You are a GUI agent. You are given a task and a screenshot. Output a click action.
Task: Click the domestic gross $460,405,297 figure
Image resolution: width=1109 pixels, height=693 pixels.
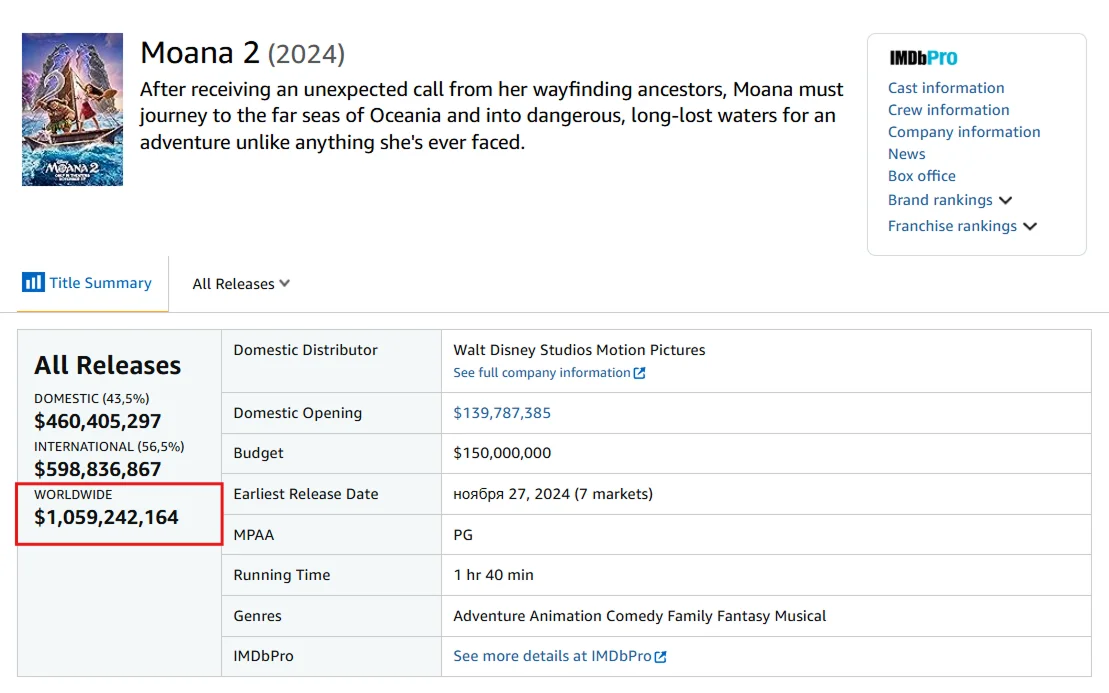click(97, 421)
